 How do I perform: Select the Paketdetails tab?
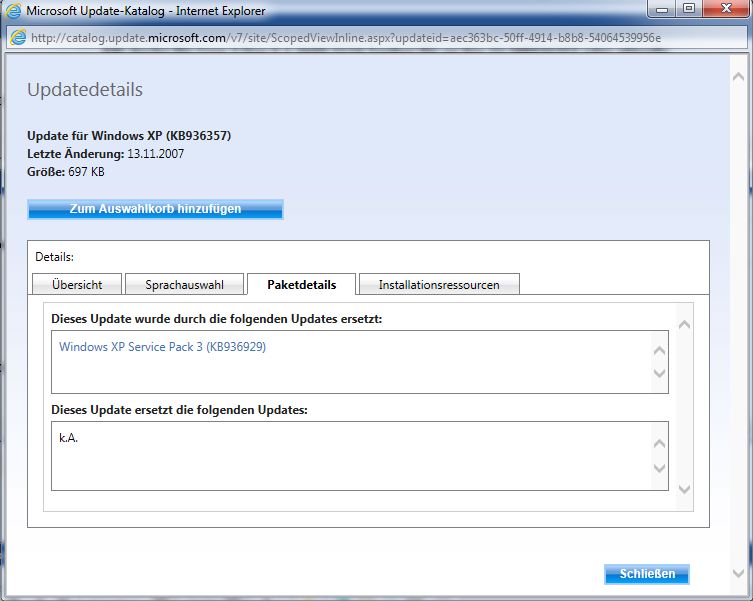click(x=302, y=284)
